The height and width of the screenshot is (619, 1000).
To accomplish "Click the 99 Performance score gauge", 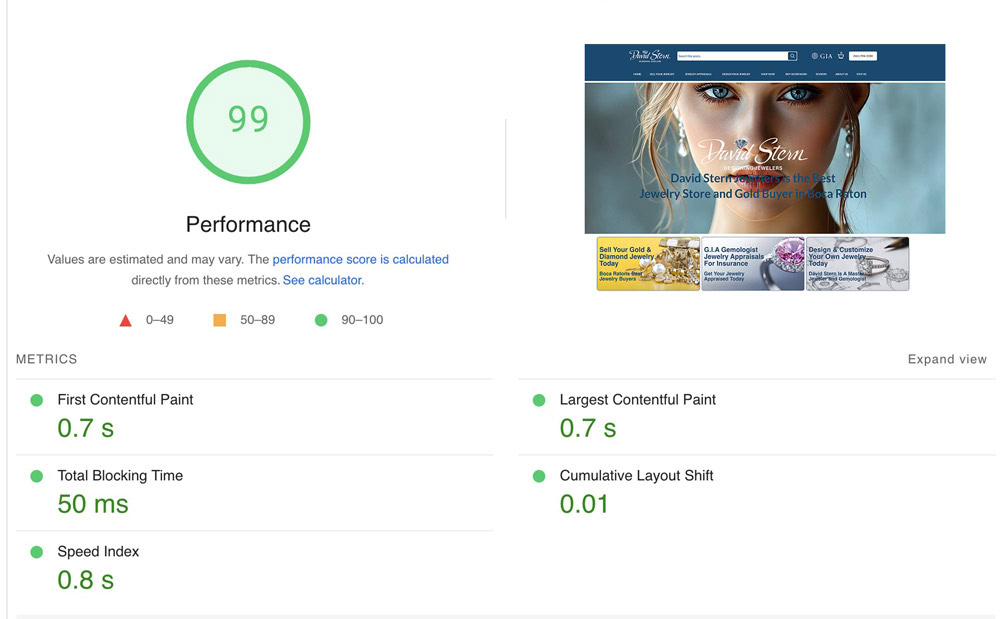I will [x=248, y=119].
